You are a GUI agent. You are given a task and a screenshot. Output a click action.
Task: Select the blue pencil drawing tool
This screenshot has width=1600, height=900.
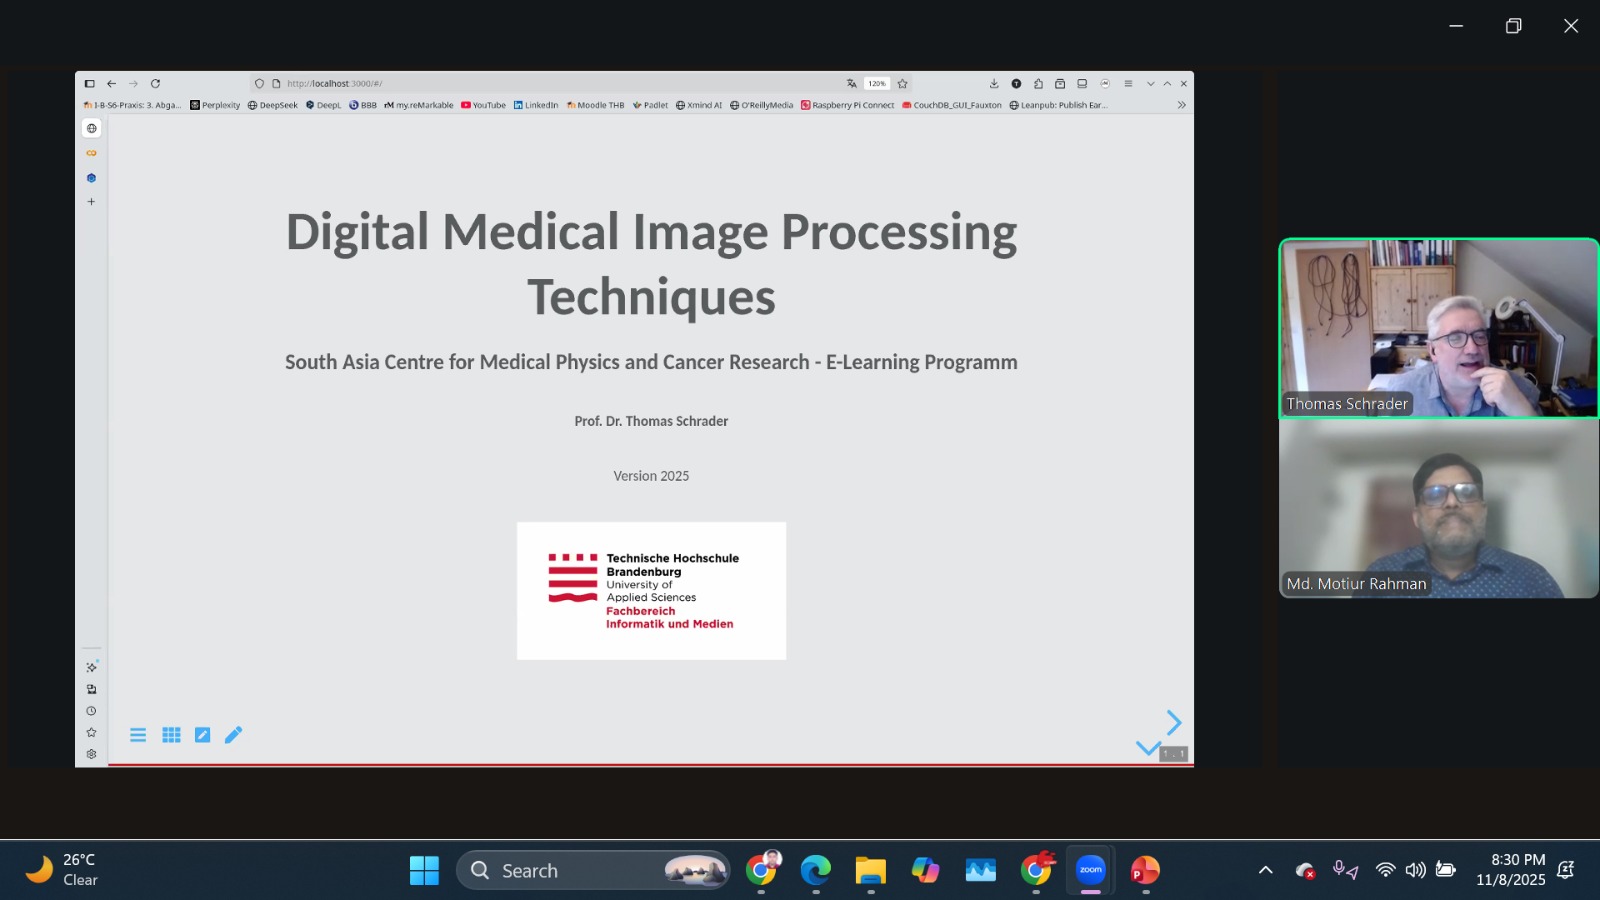pos(233,735)
